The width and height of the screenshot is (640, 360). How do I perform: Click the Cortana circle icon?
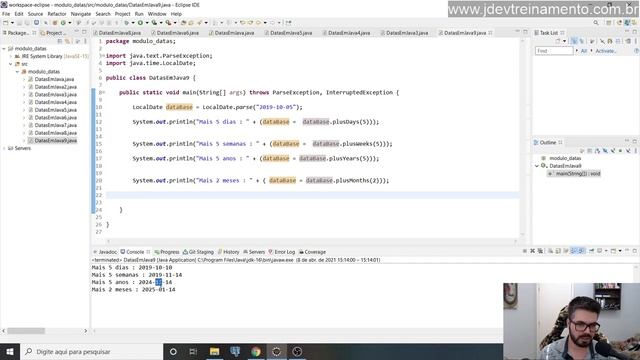coord(173,351)
